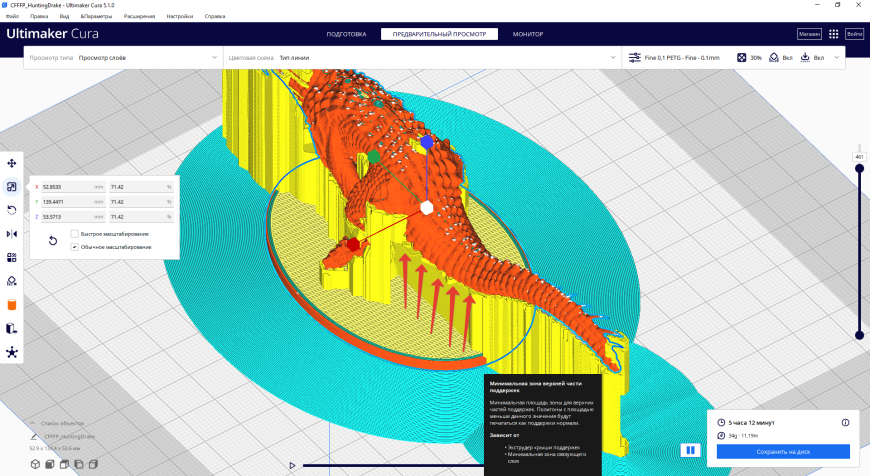This screenshot has width=870, height=476.
Task: Open the Цветовая схема dropdown
Action: [422, 58]
